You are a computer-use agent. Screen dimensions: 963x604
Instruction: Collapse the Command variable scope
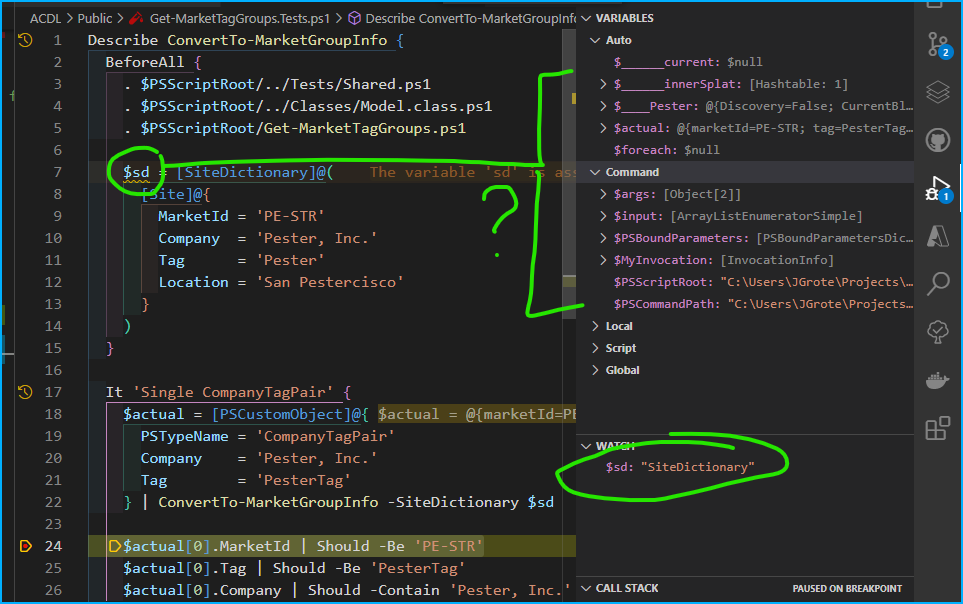pyautogui.click(x=595, y=172)
